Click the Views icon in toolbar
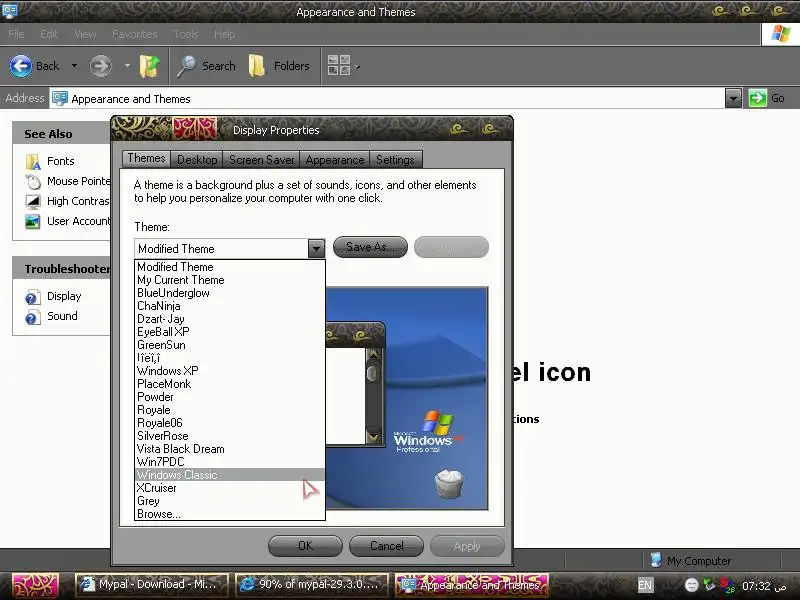Viewport: 800px width, 600px height. pos(339,65)
